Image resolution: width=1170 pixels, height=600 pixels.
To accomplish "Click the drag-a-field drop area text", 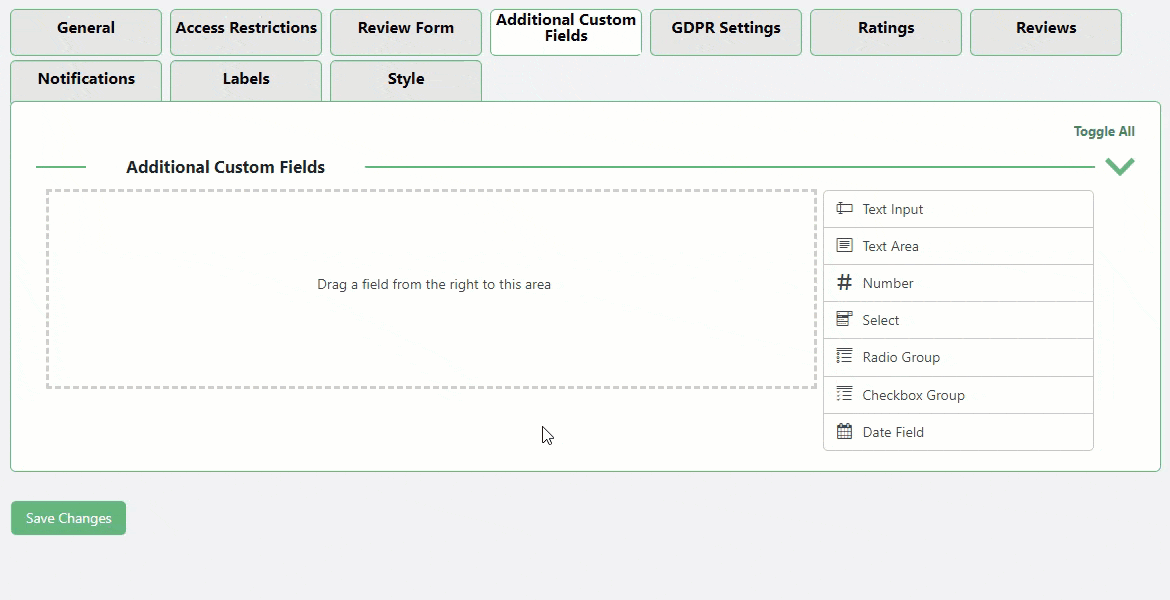I will point(434,284).
